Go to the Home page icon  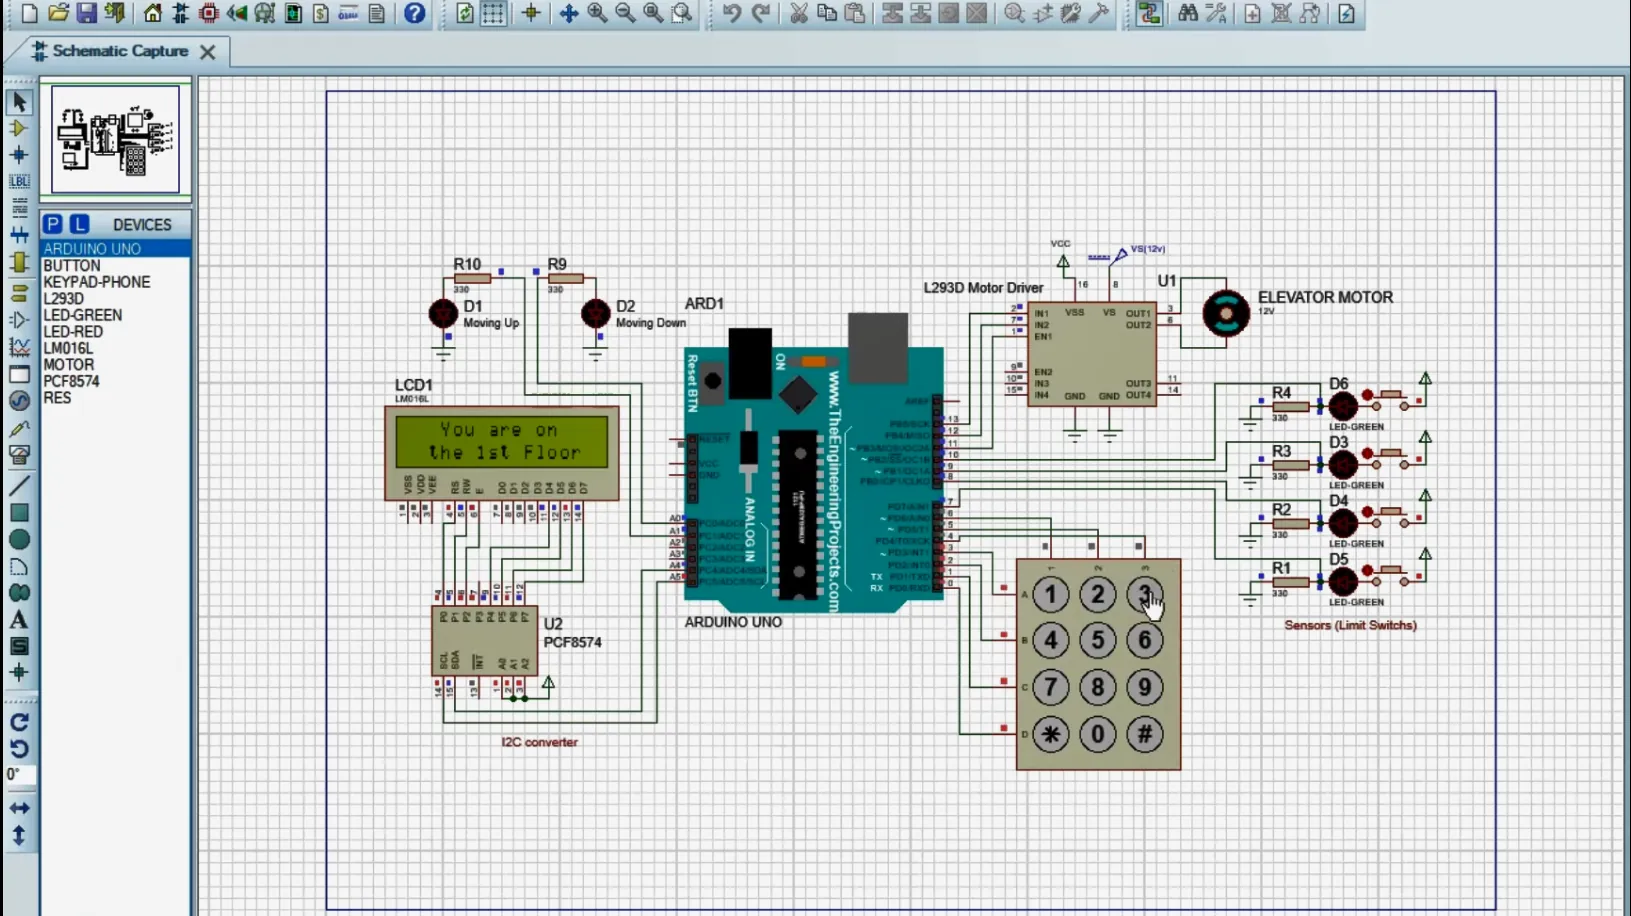tap(152, 13)
